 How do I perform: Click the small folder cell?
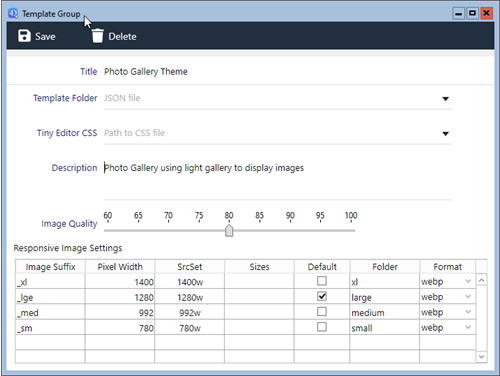click(x=385, y=328)
